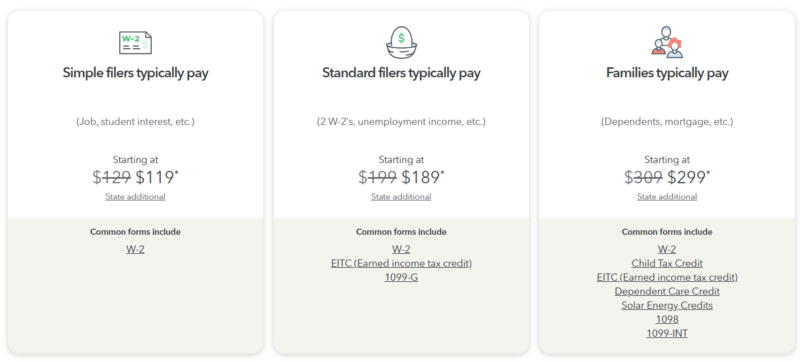Open the 1099-INT form link
Image resolution: width=800 pixels, height=362 pixels.
[667, 333]
